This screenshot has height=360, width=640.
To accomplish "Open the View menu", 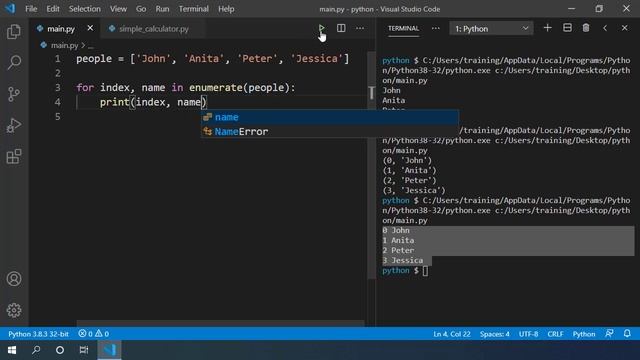I will tap(118, 9).
